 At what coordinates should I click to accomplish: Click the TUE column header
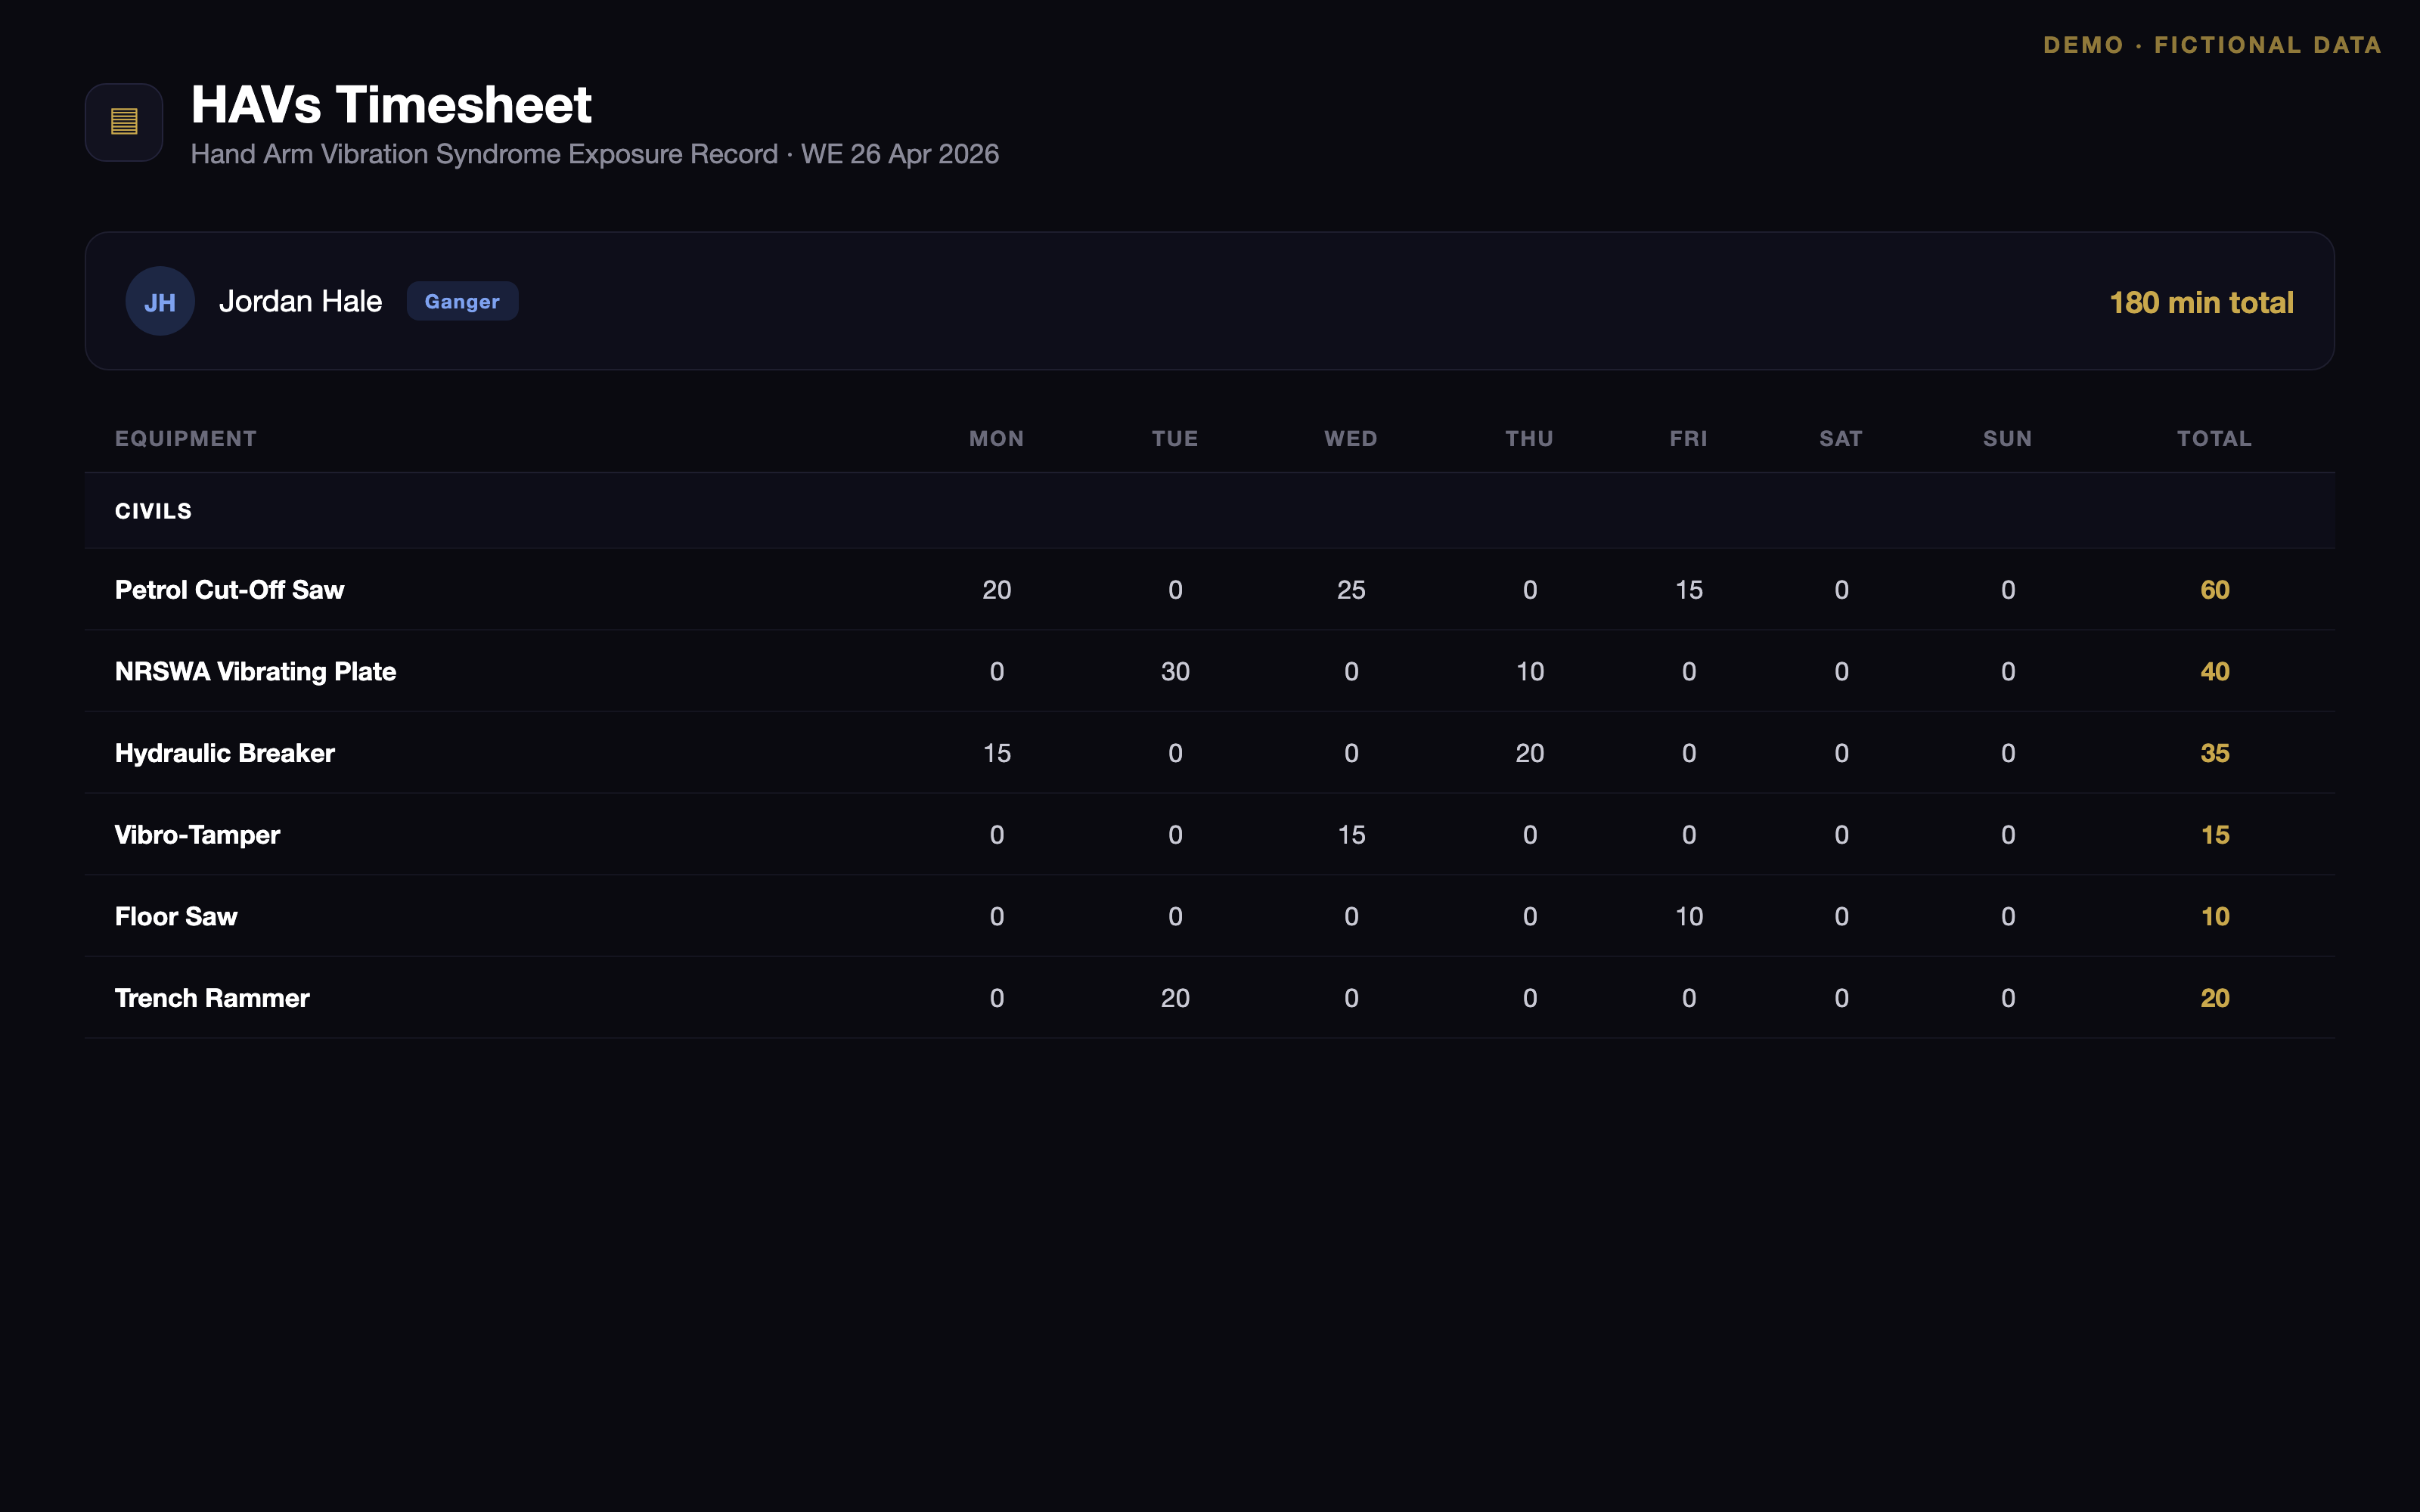coord(1175,438)
